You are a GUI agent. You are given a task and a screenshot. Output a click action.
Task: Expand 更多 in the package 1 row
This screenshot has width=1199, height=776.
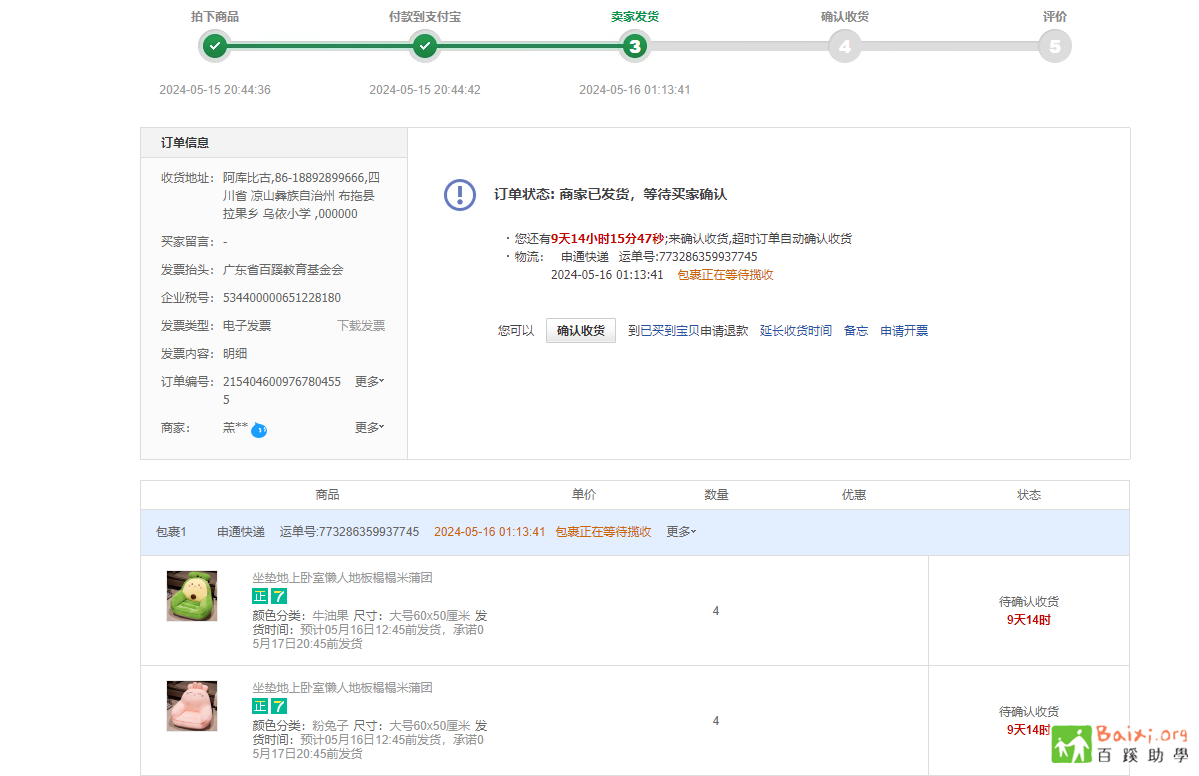click(681, 532)
